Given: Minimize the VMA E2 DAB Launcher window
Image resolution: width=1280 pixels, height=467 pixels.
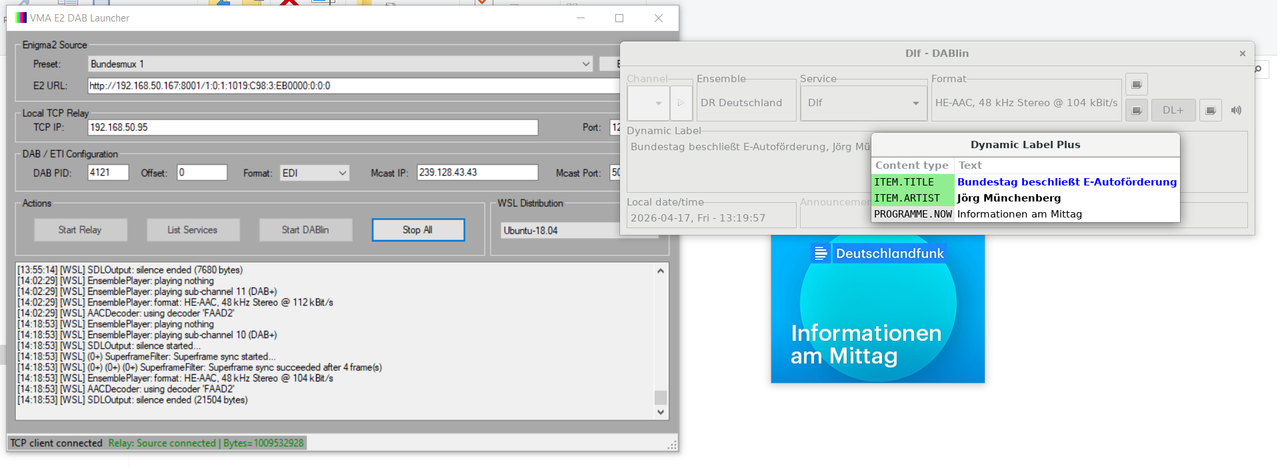Looking at the screenshot, I should click(x=580, y=18).
